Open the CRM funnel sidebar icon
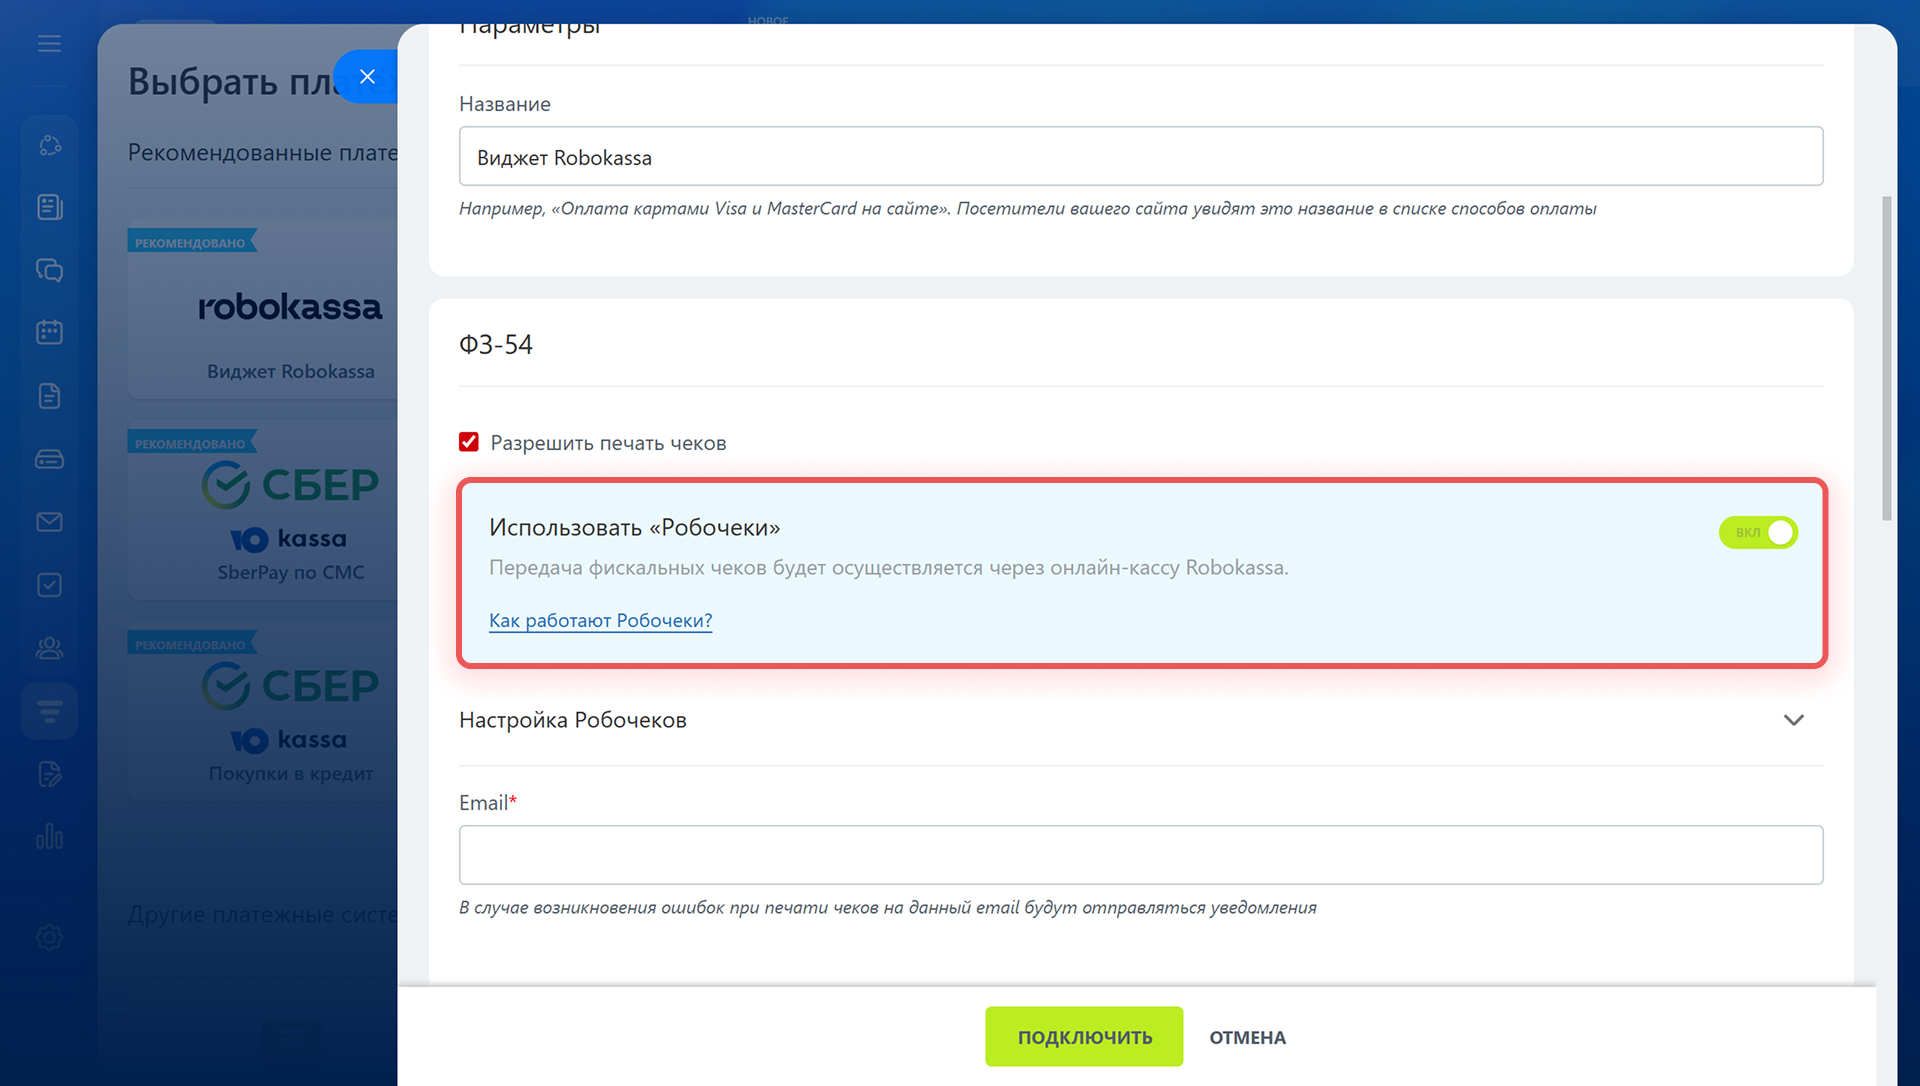This screenshot has height=1086, width=1920. pos(49,711)
